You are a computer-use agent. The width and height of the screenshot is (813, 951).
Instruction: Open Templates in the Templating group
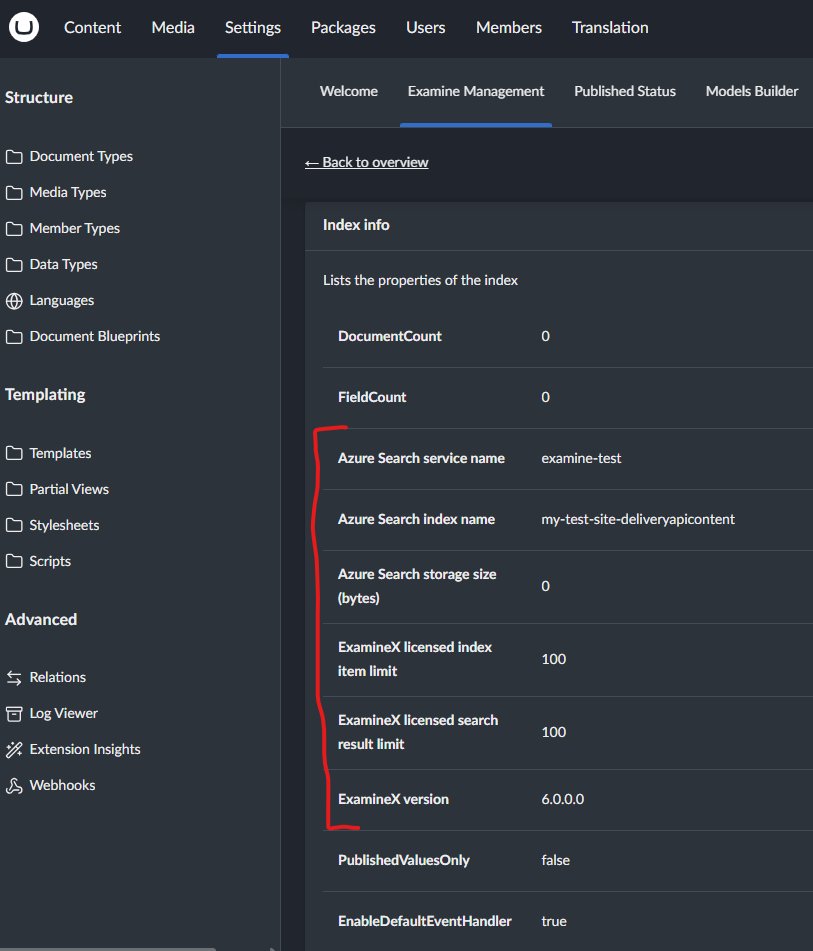[x=61, y=453]
